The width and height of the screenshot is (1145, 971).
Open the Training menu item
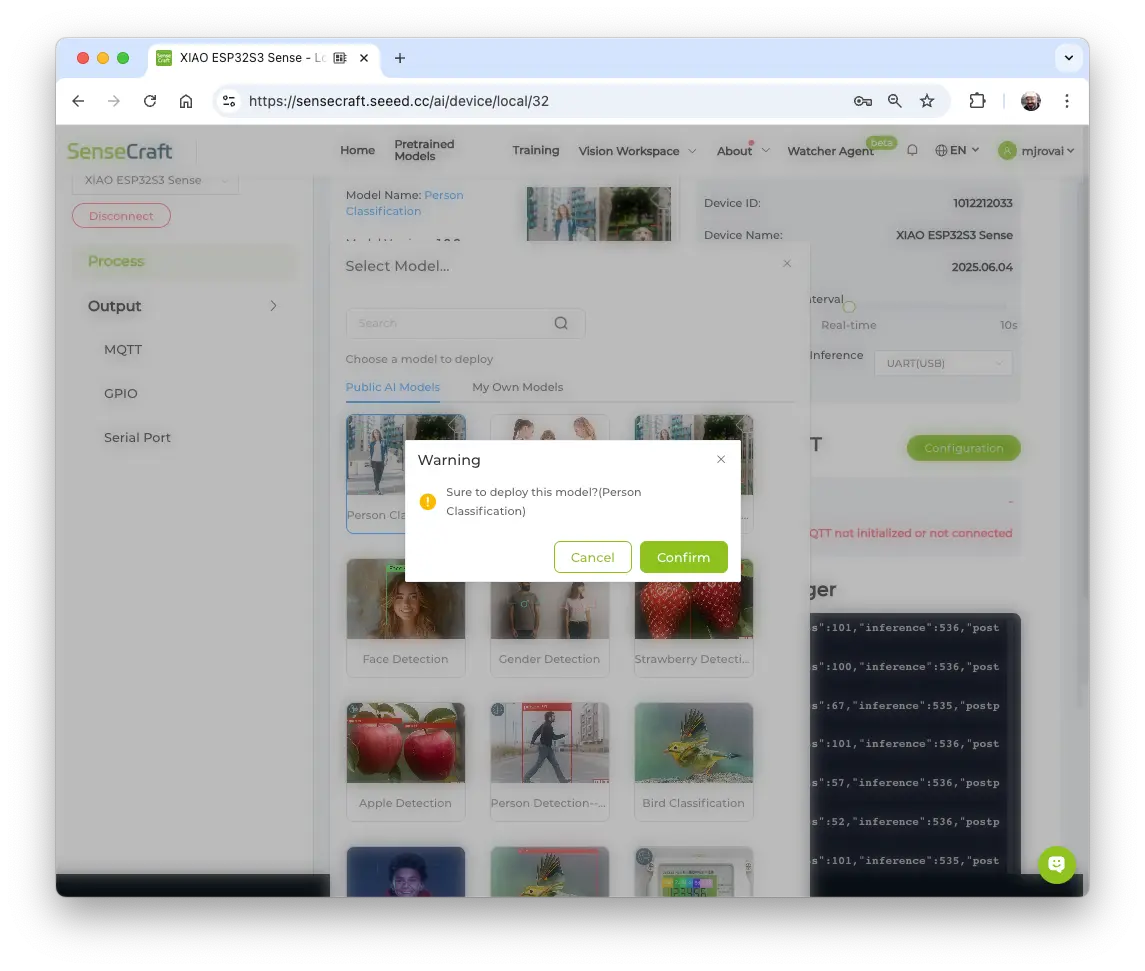pyautogui.click(x=535, y=150)
